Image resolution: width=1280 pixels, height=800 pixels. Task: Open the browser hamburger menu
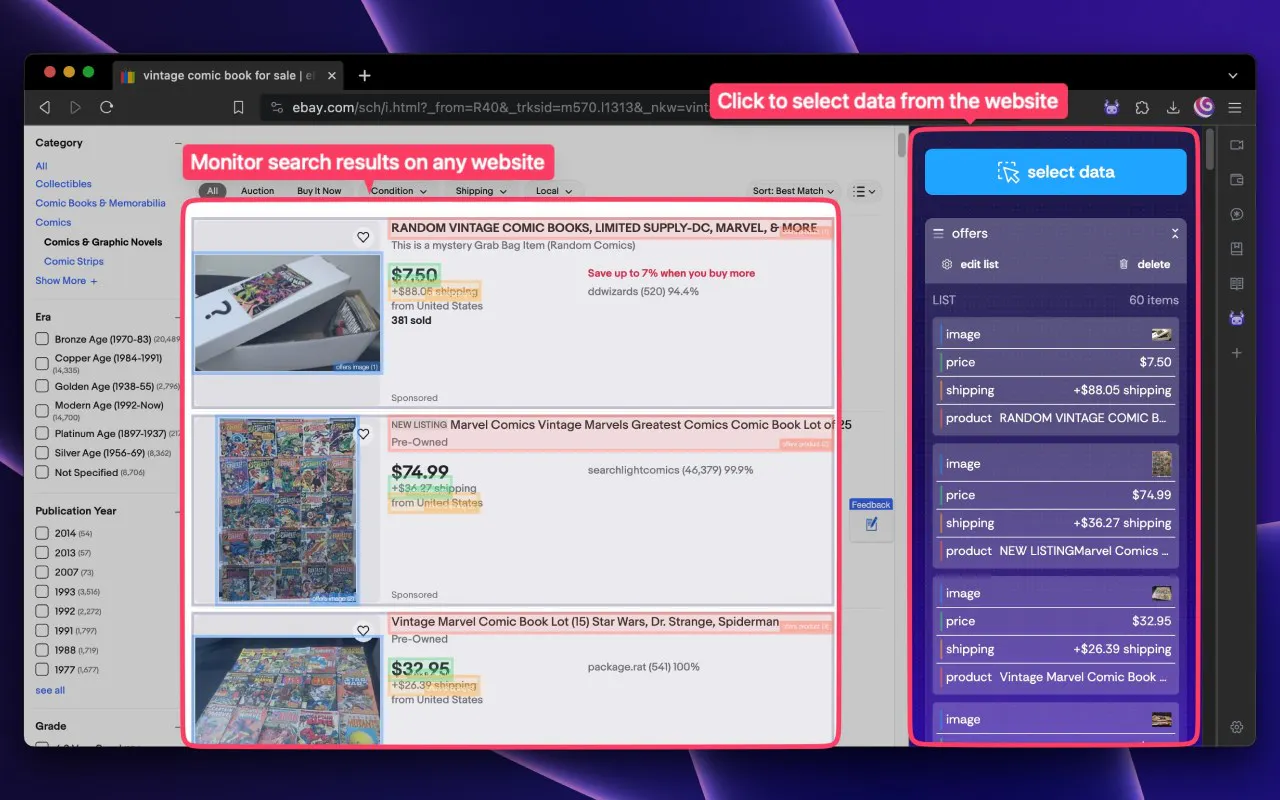(1235, 107)
